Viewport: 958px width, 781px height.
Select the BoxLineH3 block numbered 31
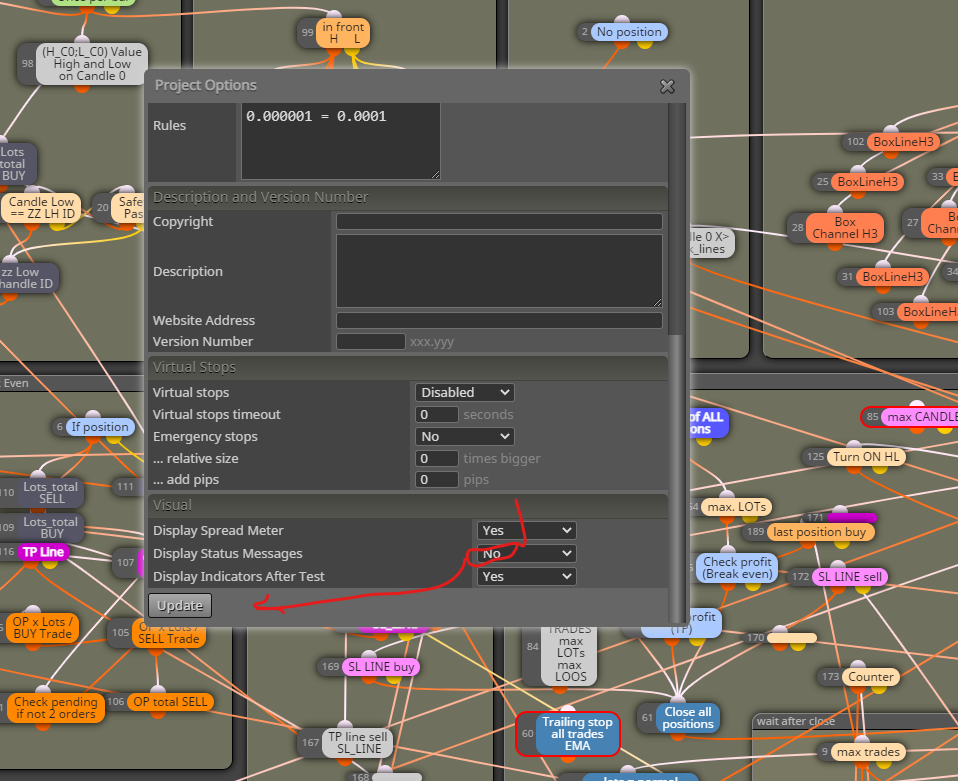[x=893, y=277]
